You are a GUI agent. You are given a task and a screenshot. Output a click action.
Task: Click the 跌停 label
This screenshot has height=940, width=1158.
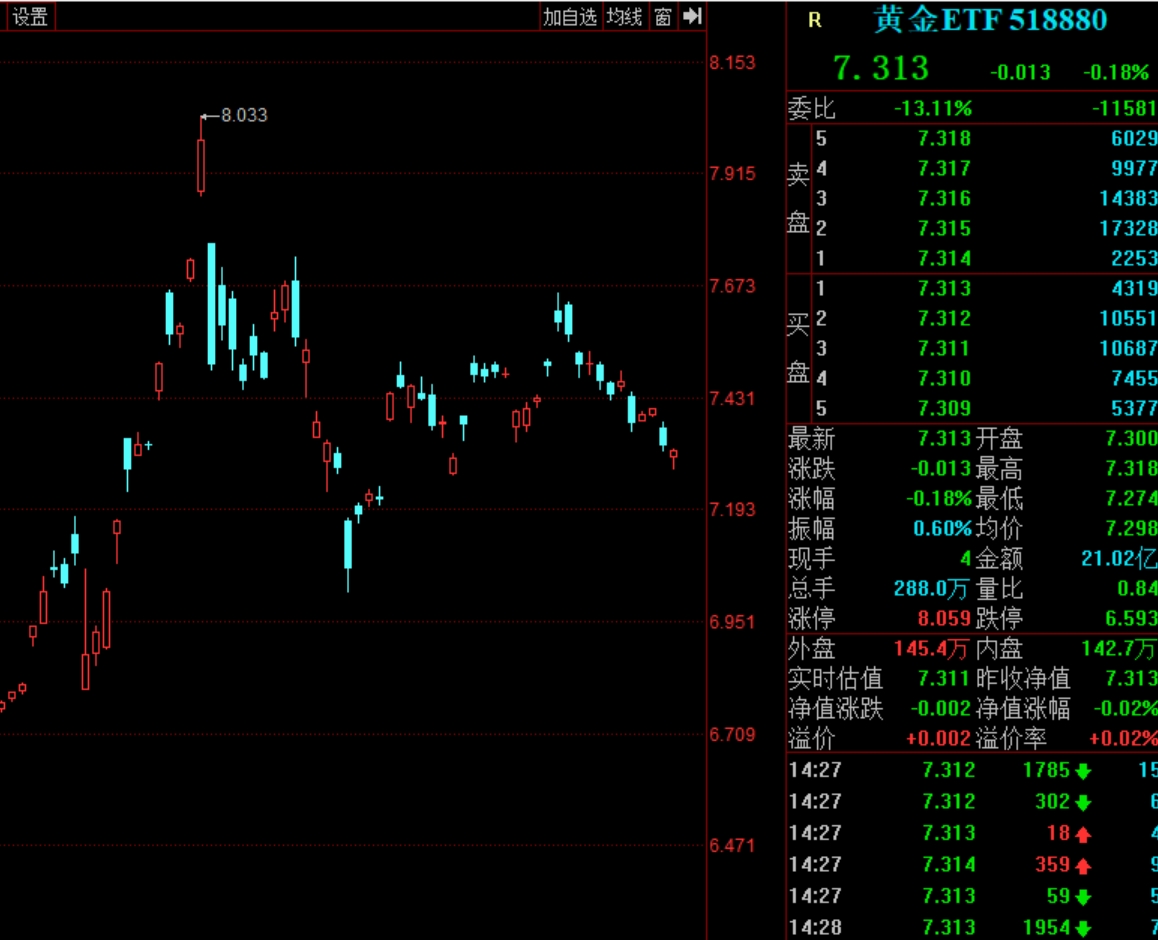999,618
